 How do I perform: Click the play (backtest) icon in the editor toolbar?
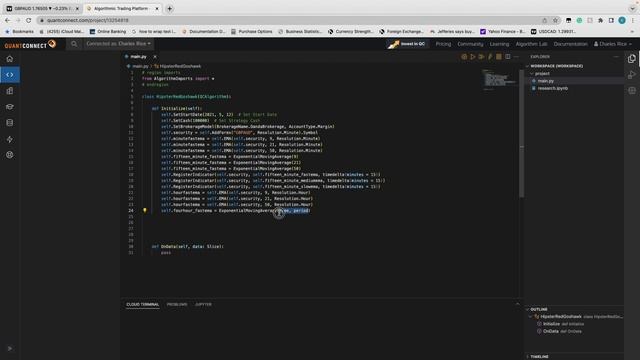coord(473,57)
